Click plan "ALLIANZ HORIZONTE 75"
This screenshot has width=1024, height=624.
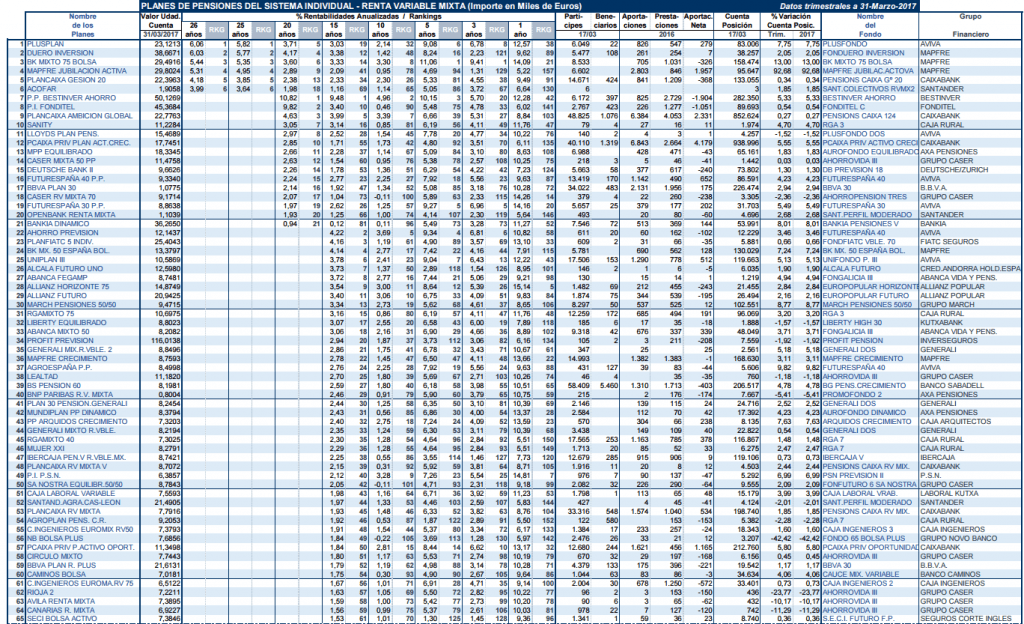pos(68,287)
